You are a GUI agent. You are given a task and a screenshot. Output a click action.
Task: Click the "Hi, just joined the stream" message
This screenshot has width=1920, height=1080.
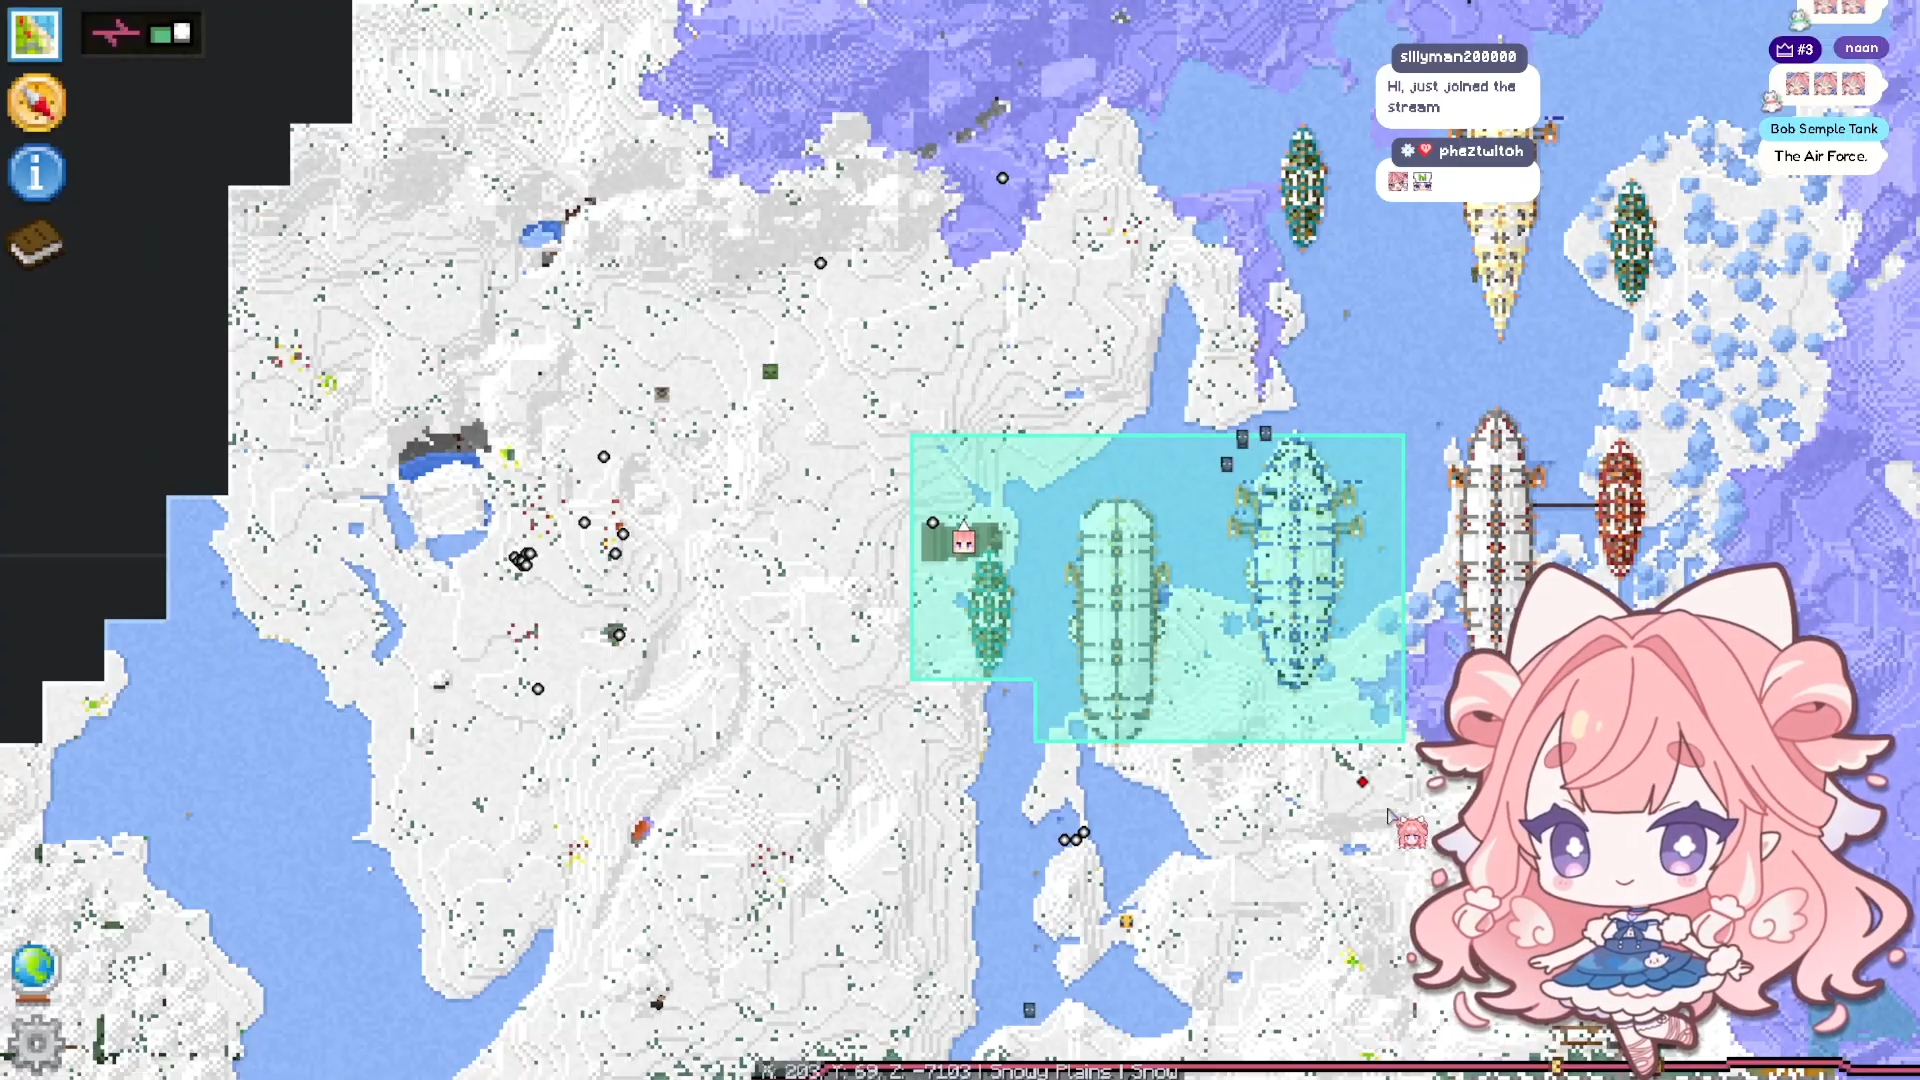coord(1451,97)
